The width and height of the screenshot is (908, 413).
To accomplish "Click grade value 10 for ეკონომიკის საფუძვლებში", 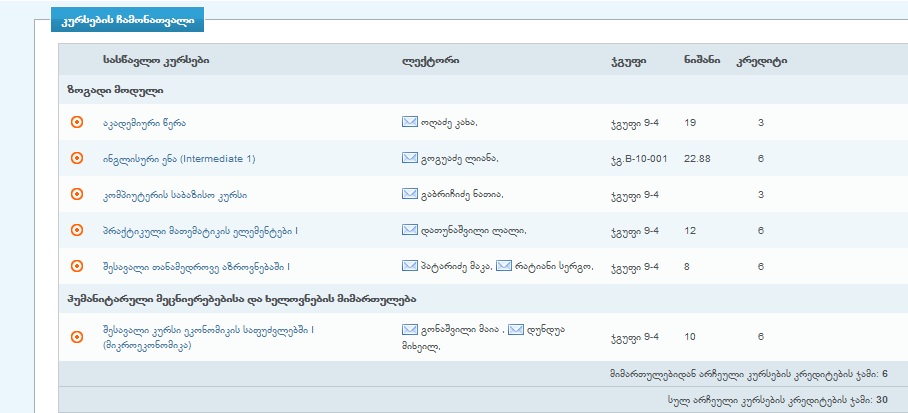I will click(x=690, y=337).
